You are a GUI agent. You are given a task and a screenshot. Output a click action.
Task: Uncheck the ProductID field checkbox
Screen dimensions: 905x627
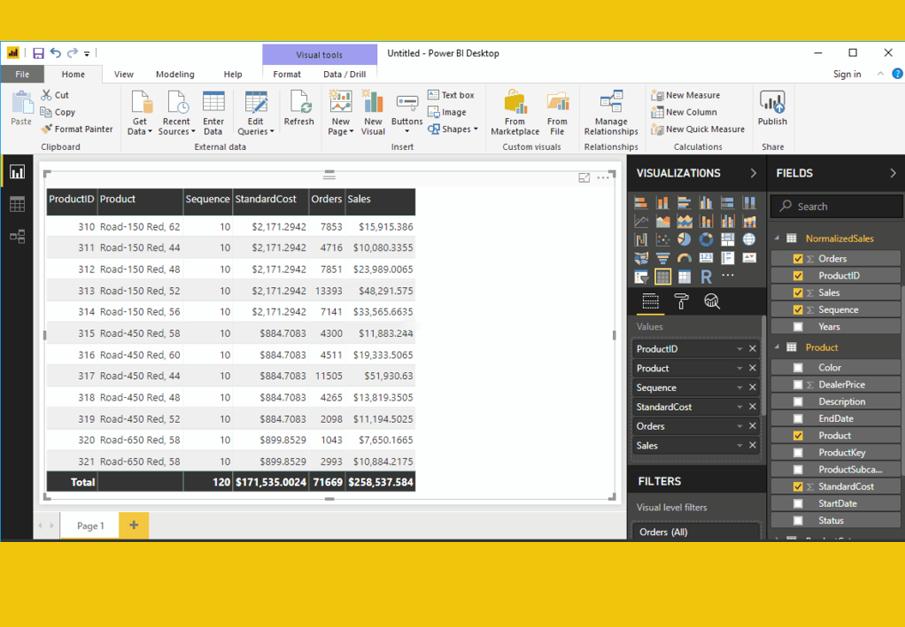coord(798,275)
